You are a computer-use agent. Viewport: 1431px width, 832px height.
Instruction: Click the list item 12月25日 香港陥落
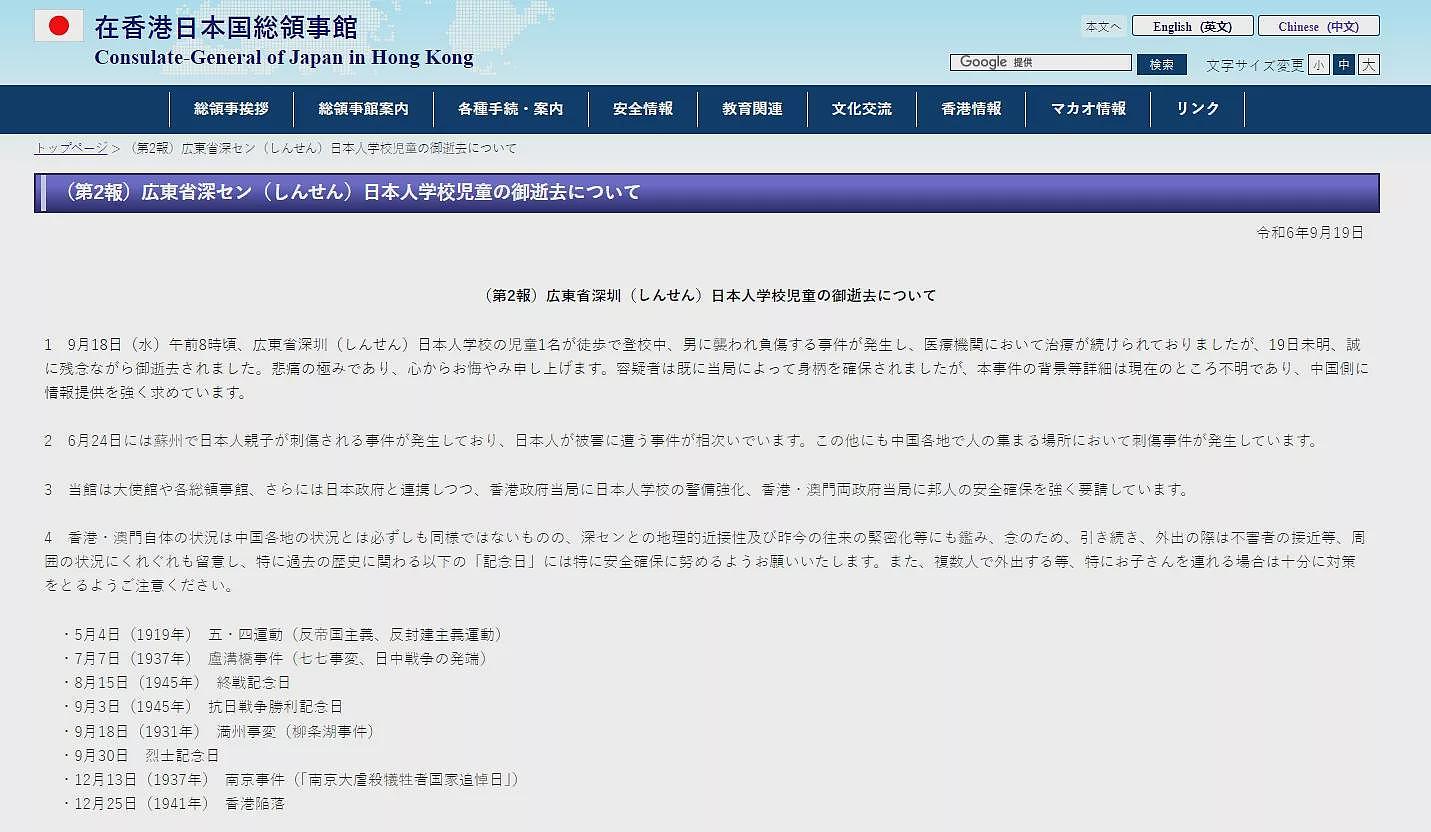[173, 803]
